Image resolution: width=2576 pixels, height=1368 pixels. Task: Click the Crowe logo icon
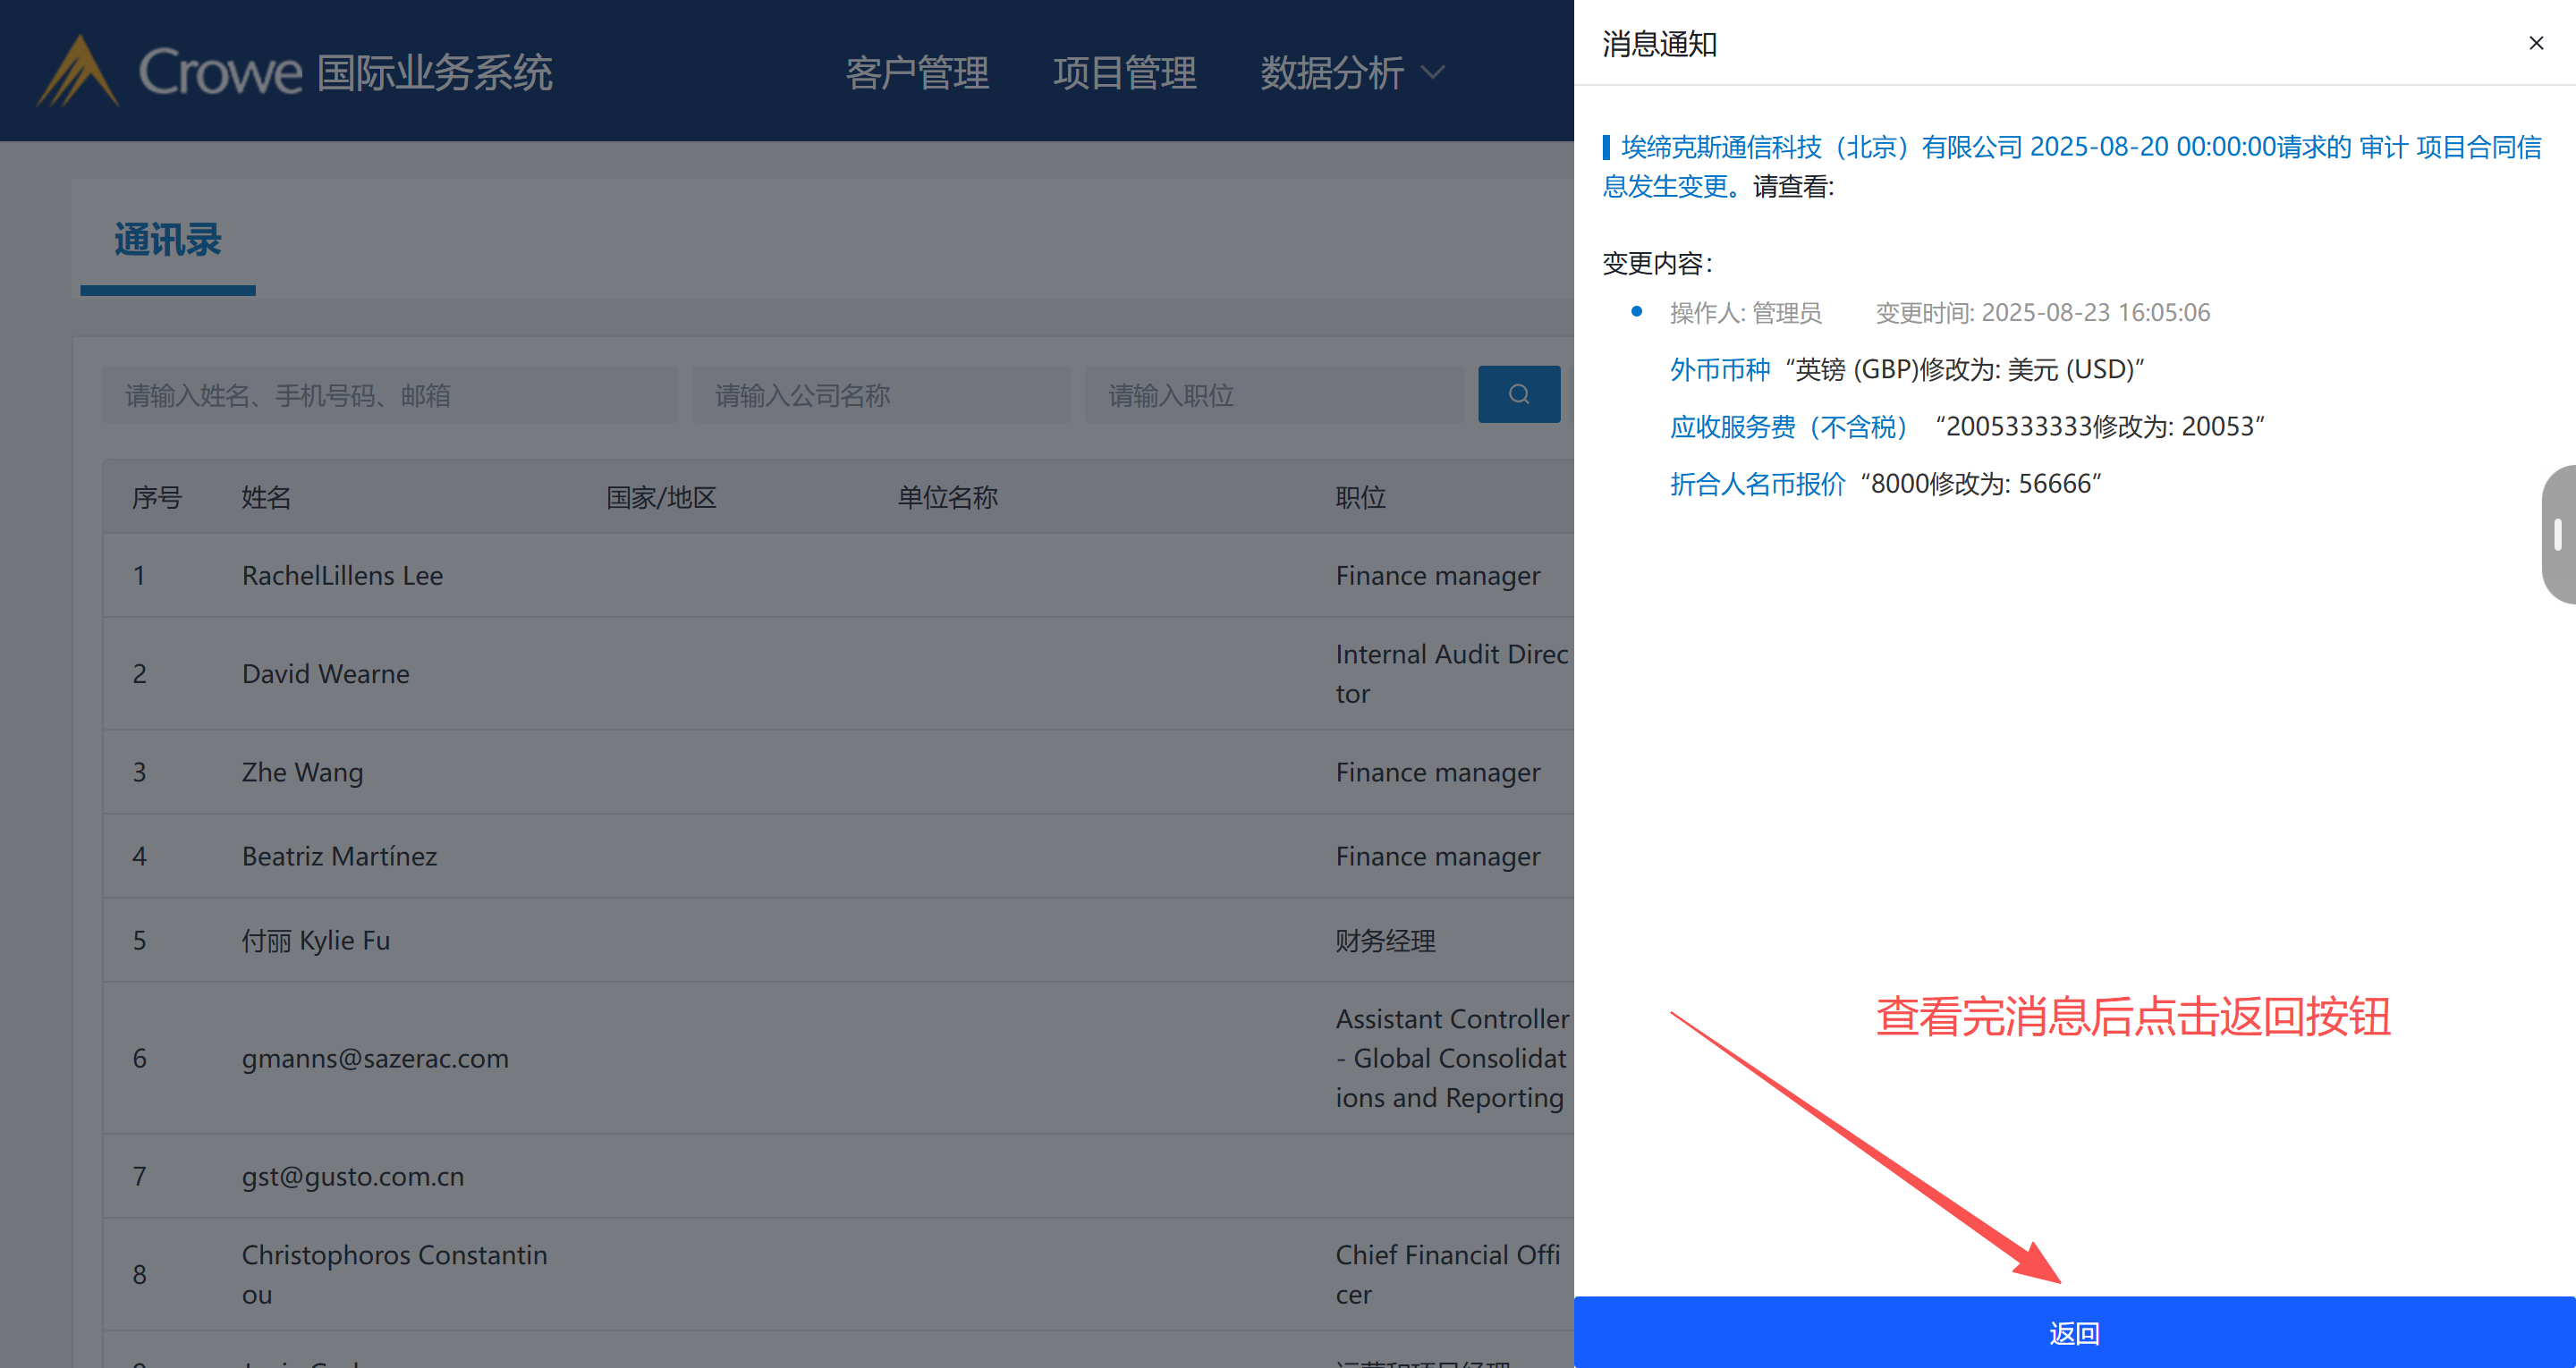(78, 72)
